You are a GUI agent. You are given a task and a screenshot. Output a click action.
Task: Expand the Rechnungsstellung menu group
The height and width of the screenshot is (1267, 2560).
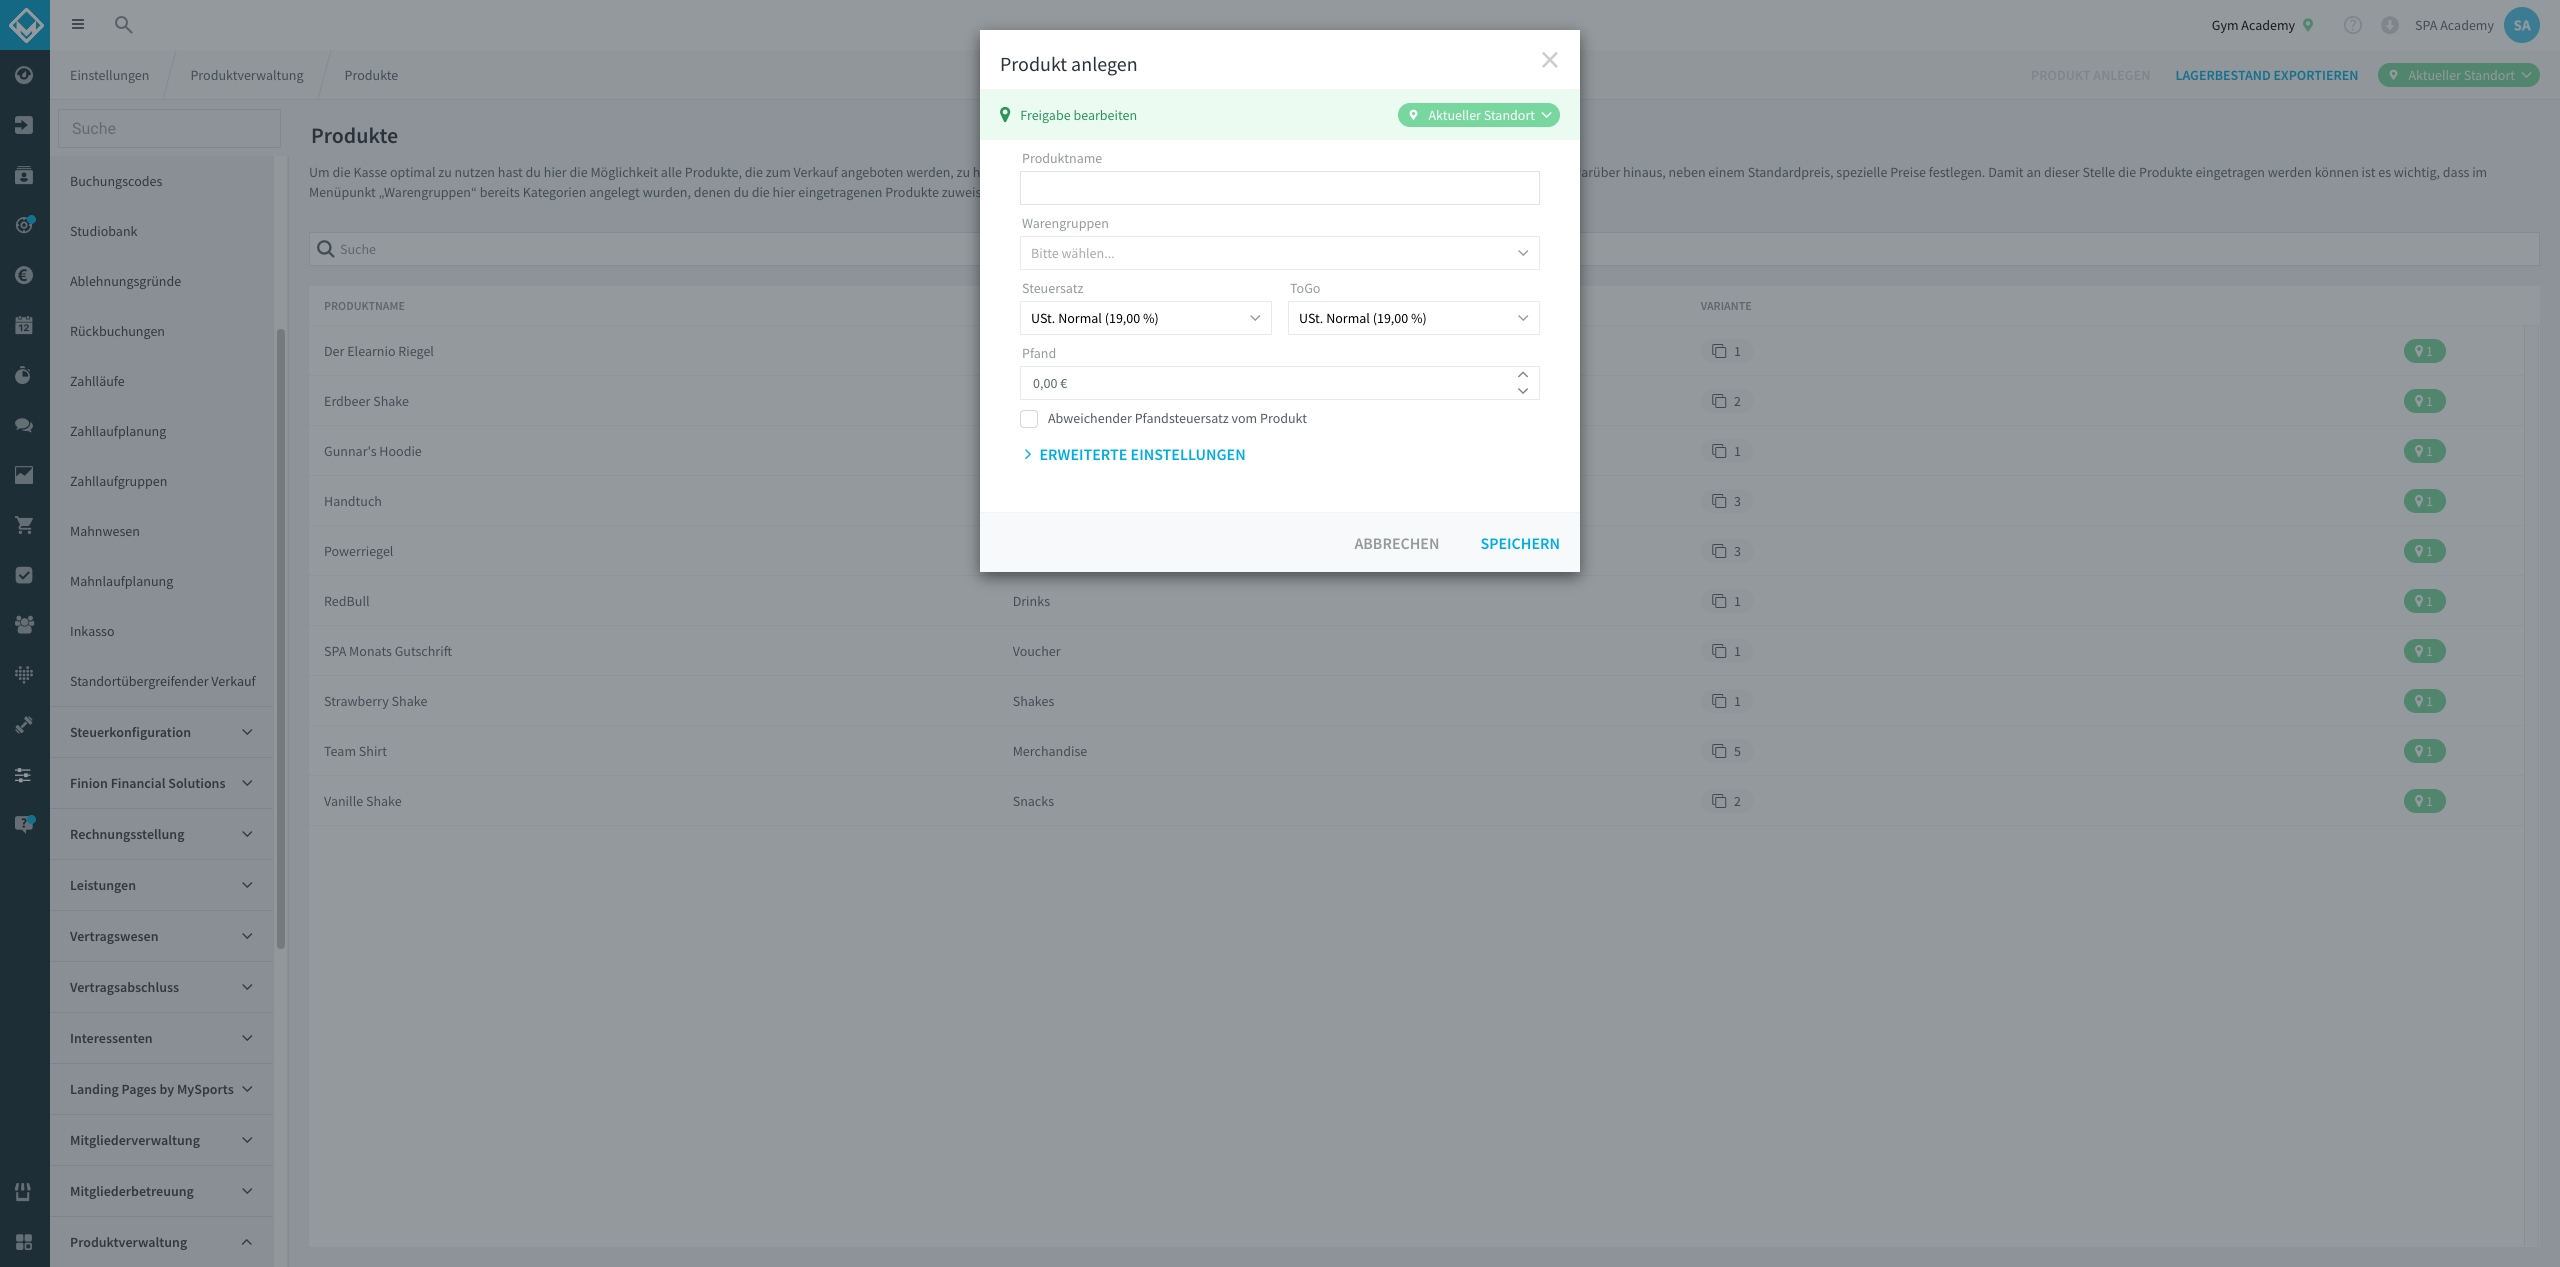pos(161,834)
